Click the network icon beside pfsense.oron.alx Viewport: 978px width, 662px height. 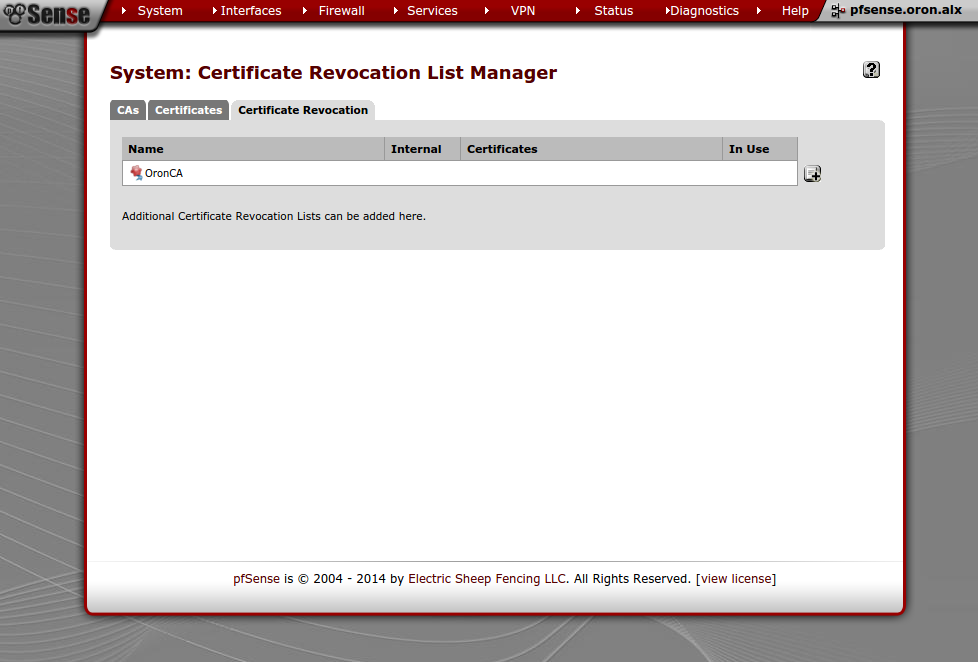(838, 11)
